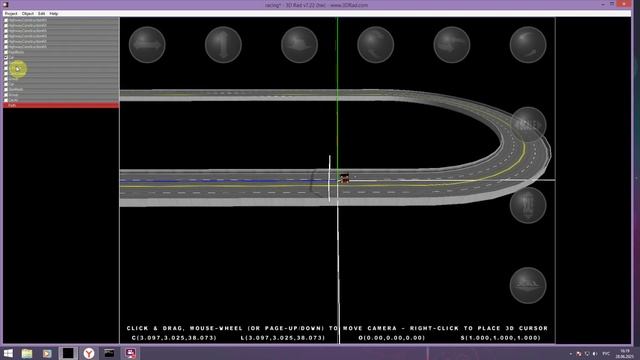Click the vertical double-arrow move sphere
This screenshot has width=640, height=360.
[223, 45]
